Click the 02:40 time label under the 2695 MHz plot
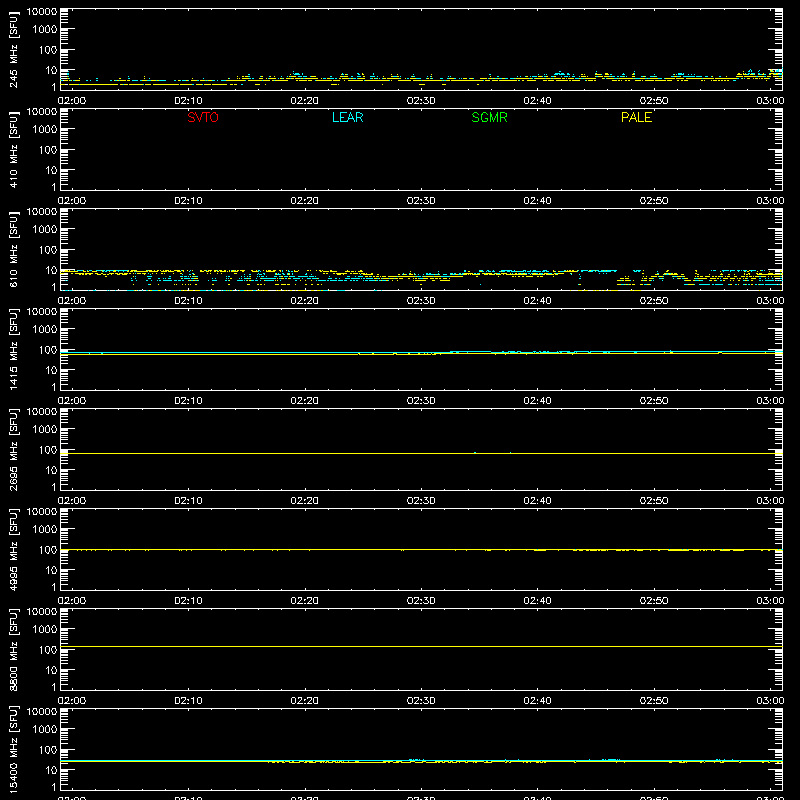Screen dimensions: 800x800 click(537, 501)
